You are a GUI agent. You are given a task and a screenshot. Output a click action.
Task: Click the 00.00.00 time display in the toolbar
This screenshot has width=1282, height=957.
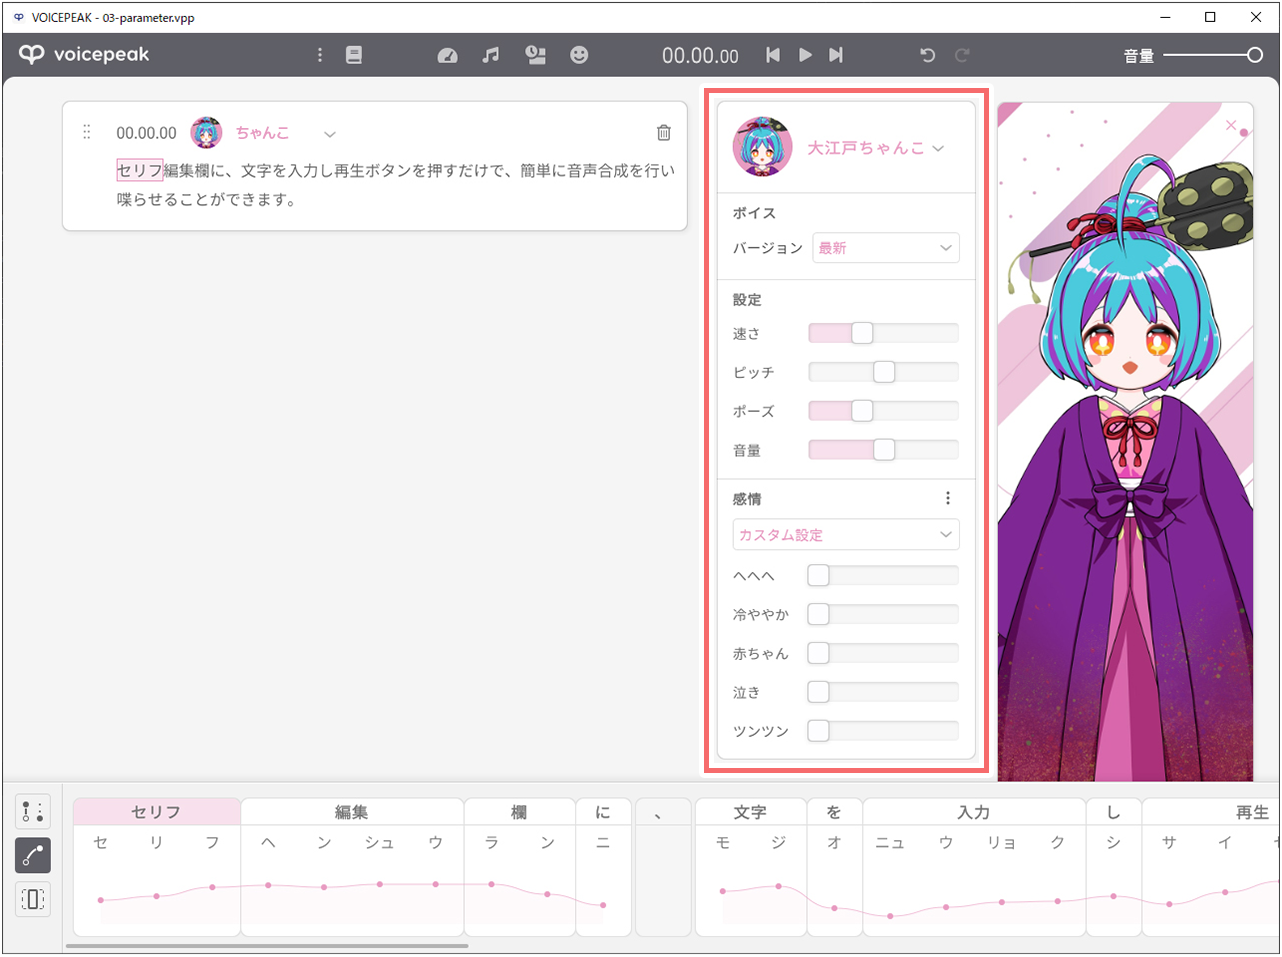tap(700, 56)
